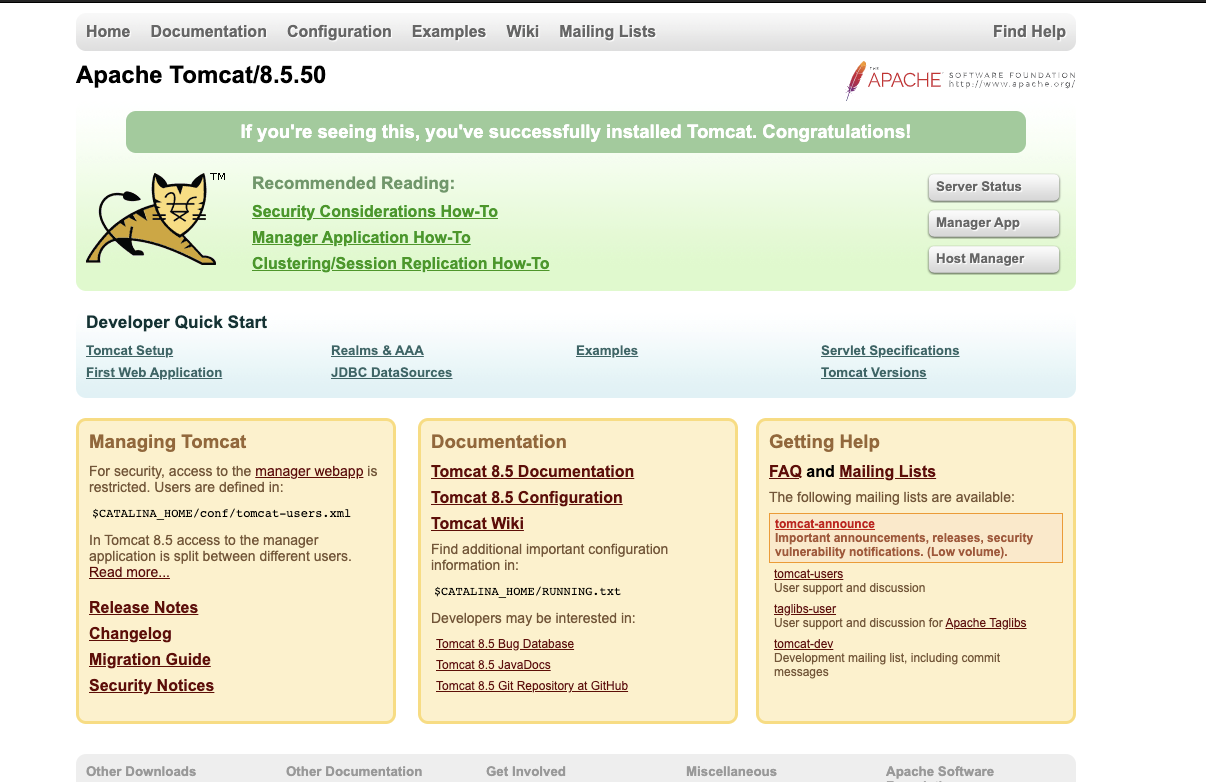Click the $CATALINA_HOME/conf/tomcat-users.xml path text

pos(221,514)
